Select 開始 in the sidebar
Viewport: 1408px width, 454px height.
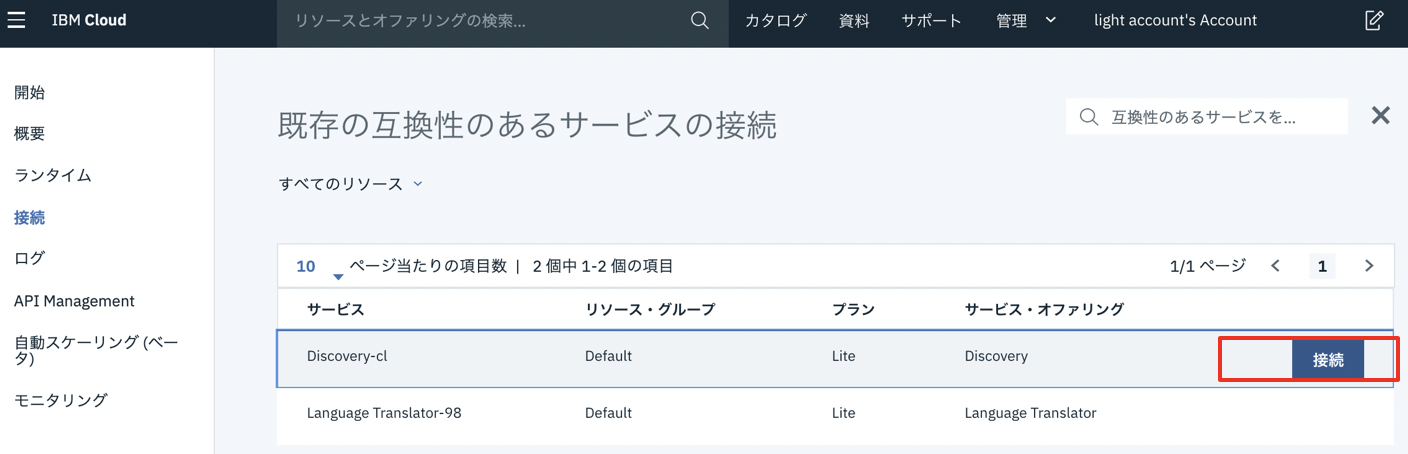coord(29,93)
